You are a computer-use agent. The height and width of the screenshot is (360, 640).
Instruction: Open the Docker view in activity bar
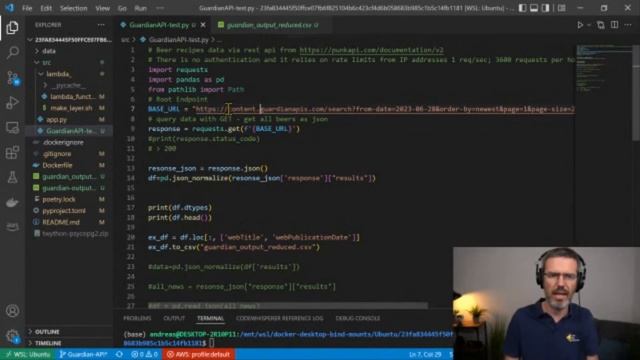click(13, 202)
